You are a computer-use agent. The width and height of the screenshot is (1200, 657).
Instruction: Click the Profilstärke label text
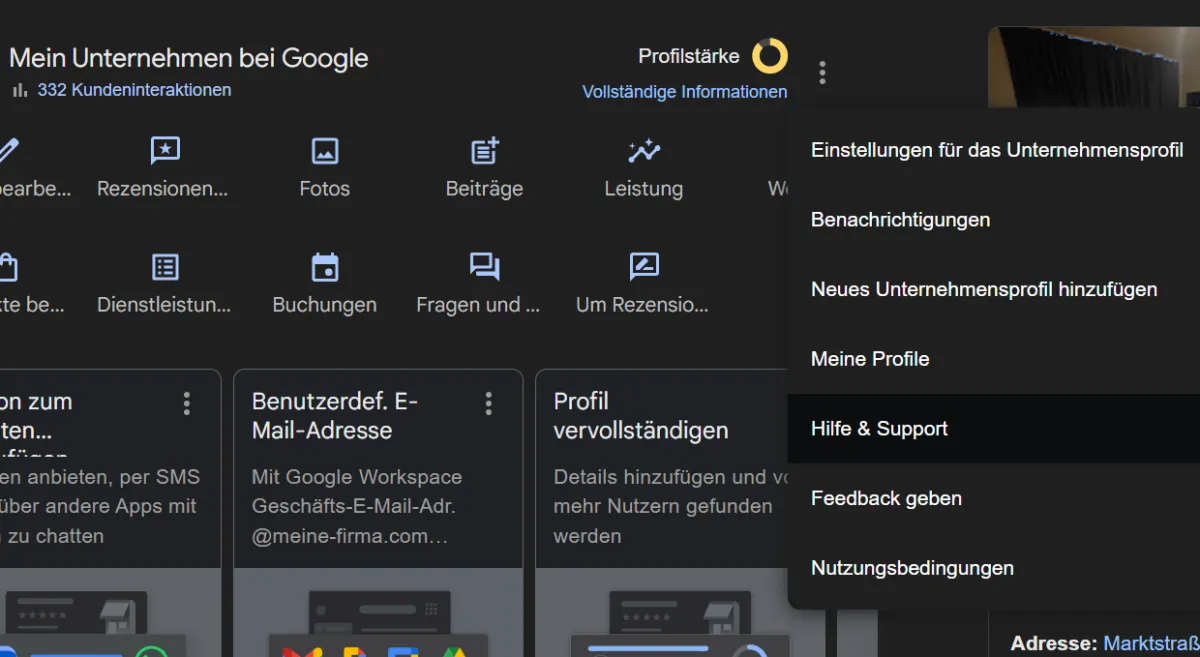689,56
